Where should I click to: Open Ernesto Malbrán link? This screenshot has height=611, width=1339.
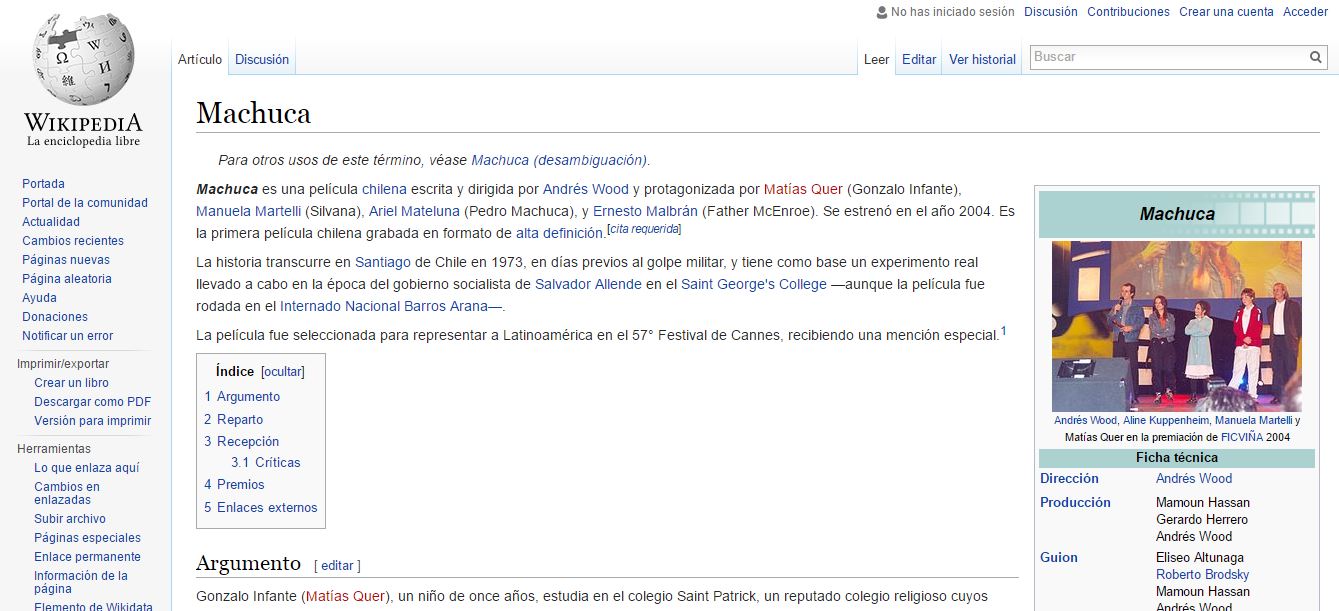(x=645, y=211)
